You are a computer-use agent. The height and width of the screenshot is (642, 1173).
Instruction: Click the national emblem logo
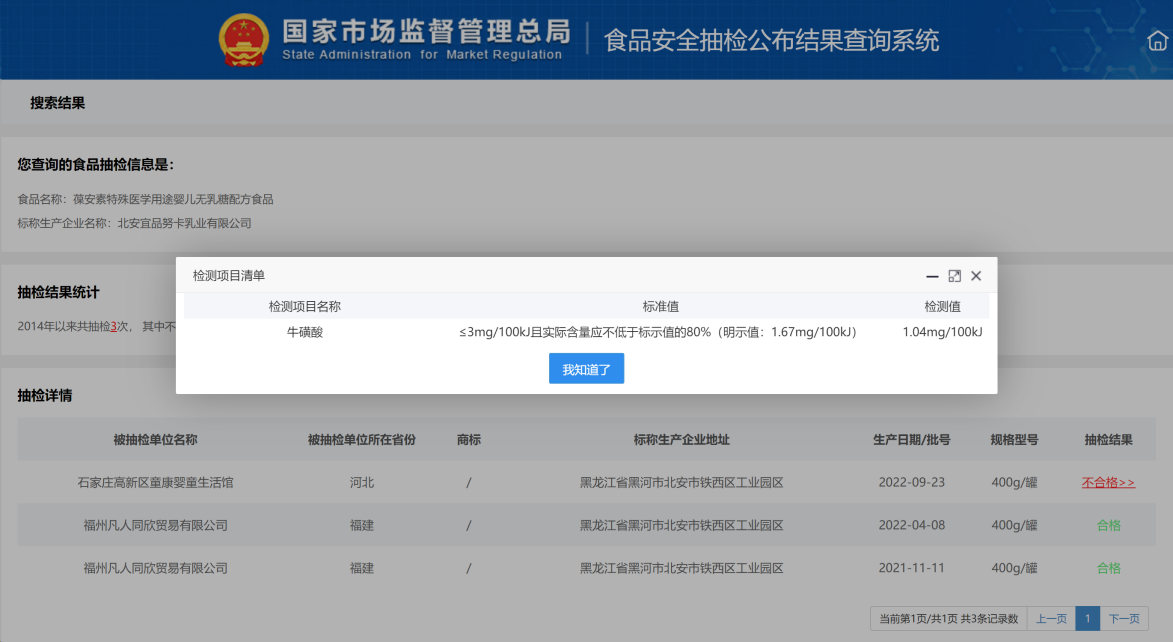(244, 40)
